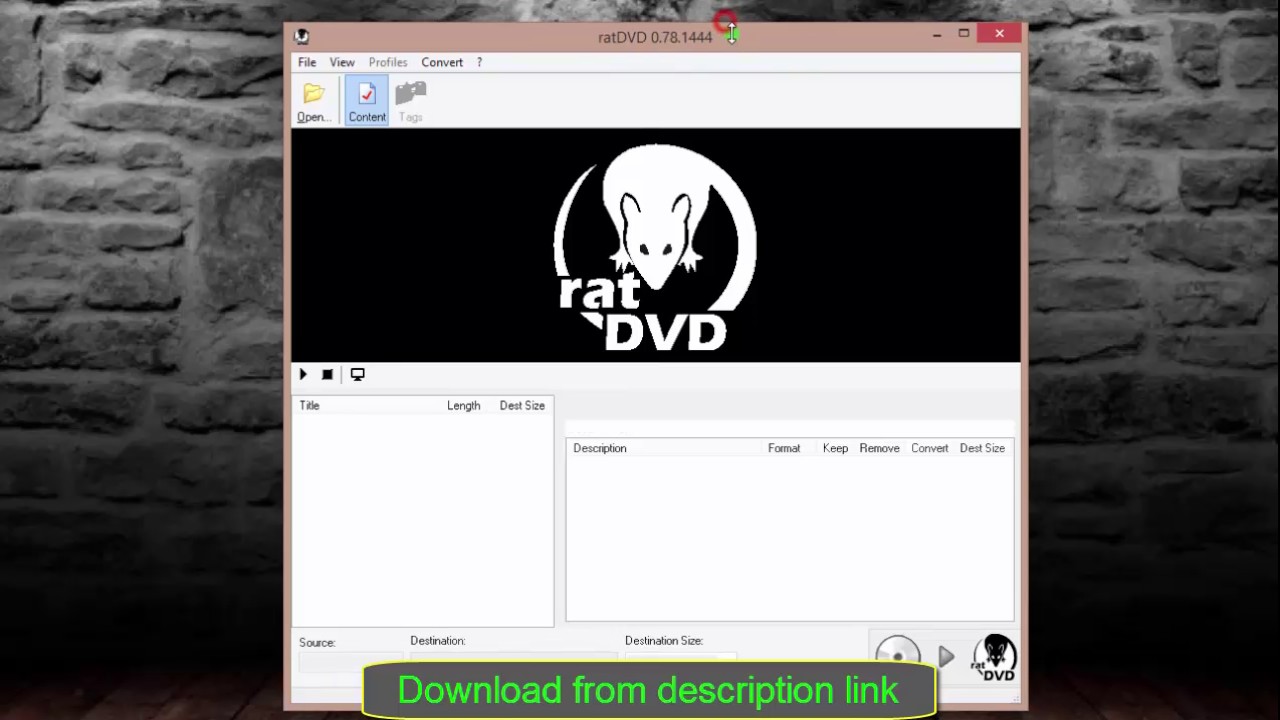Stop preview with the stop button
1280x720 pixels.
click(x=327, y=374)
